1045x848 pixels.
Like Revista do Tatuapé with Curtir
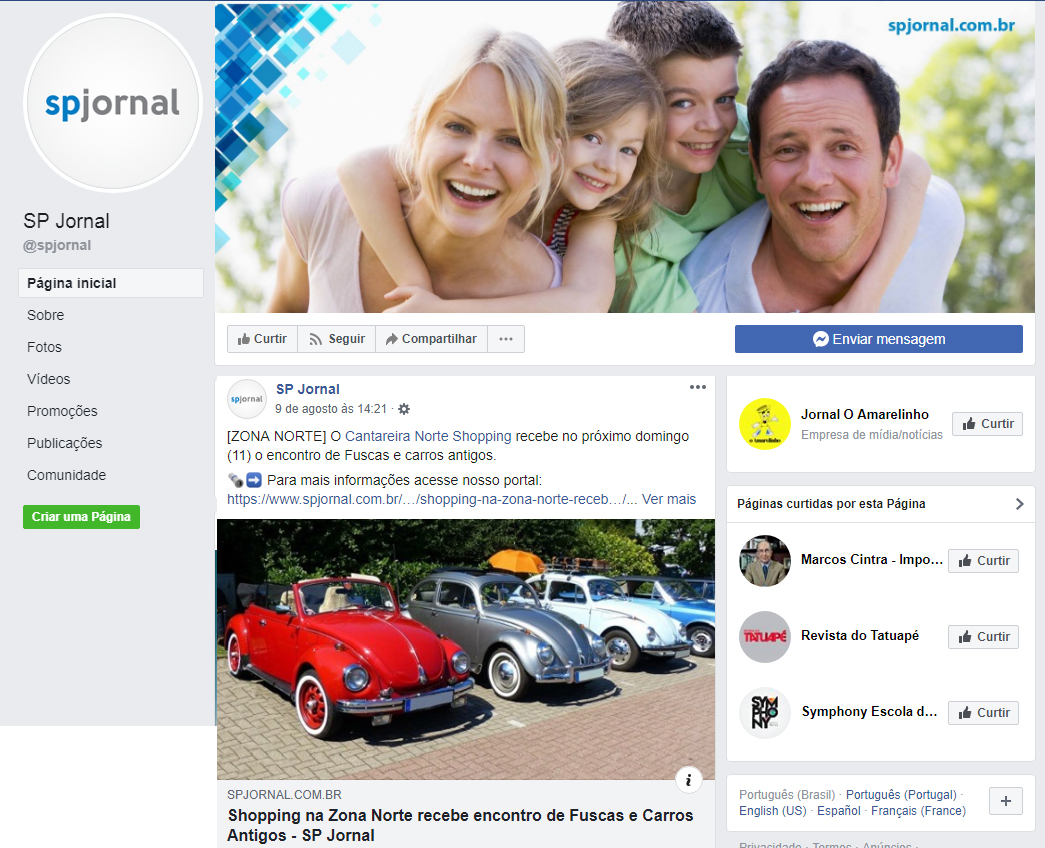(x=983, y=637)
